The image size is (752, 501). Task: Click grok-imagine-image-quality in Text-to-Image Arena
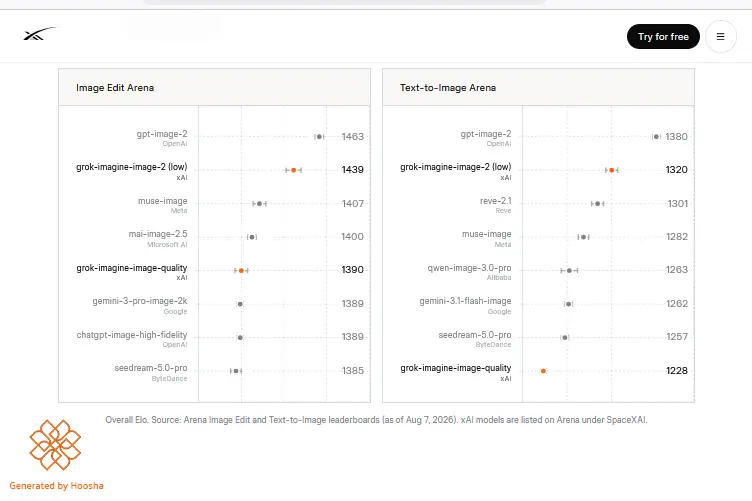456,368
